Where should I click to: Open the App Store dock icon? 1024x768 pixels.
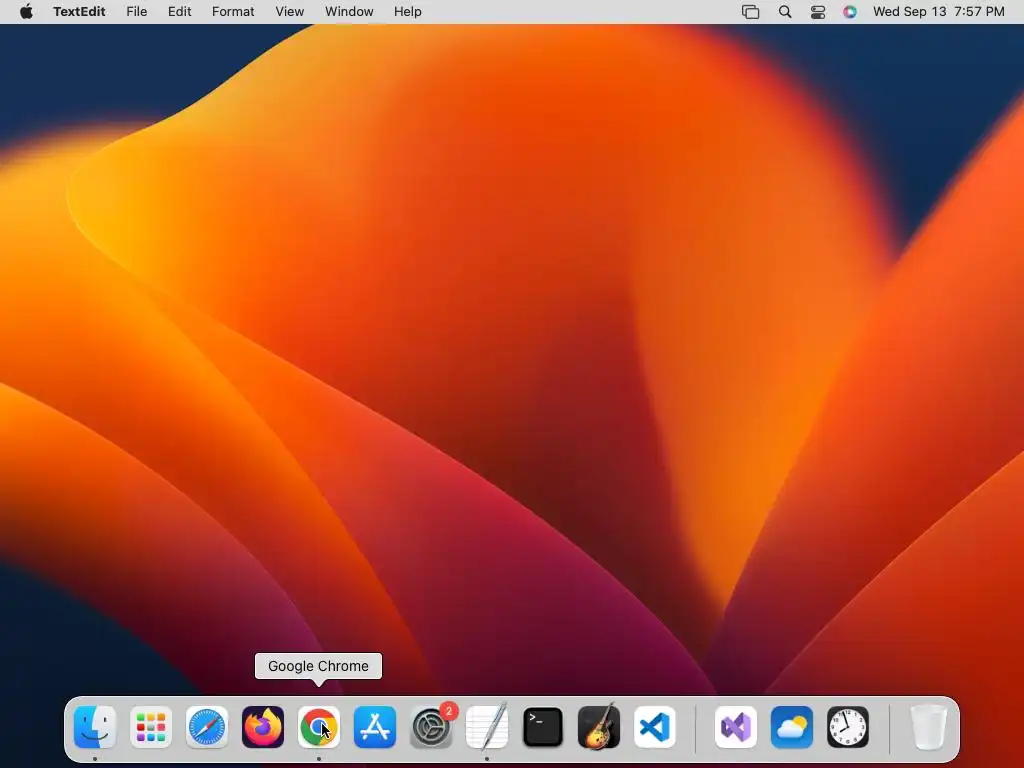coord(375,727)
